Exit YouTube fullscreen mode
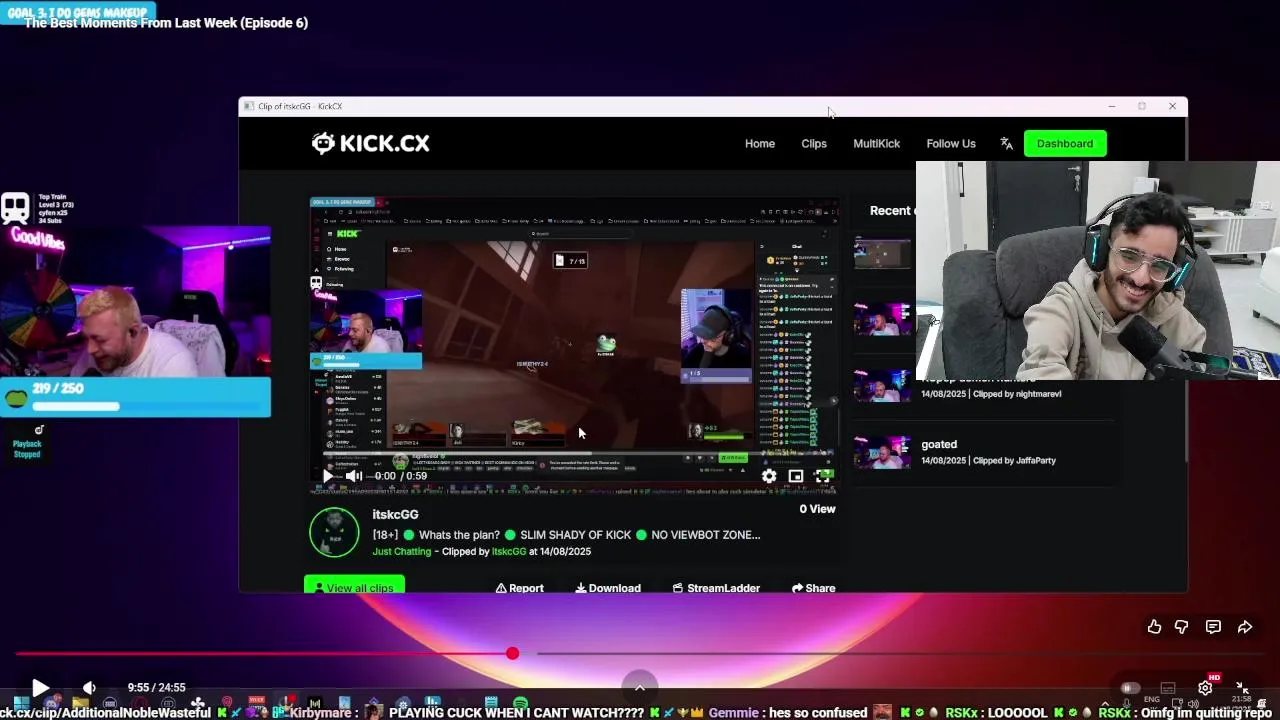1280x720 pixels. click(1242, 688)
